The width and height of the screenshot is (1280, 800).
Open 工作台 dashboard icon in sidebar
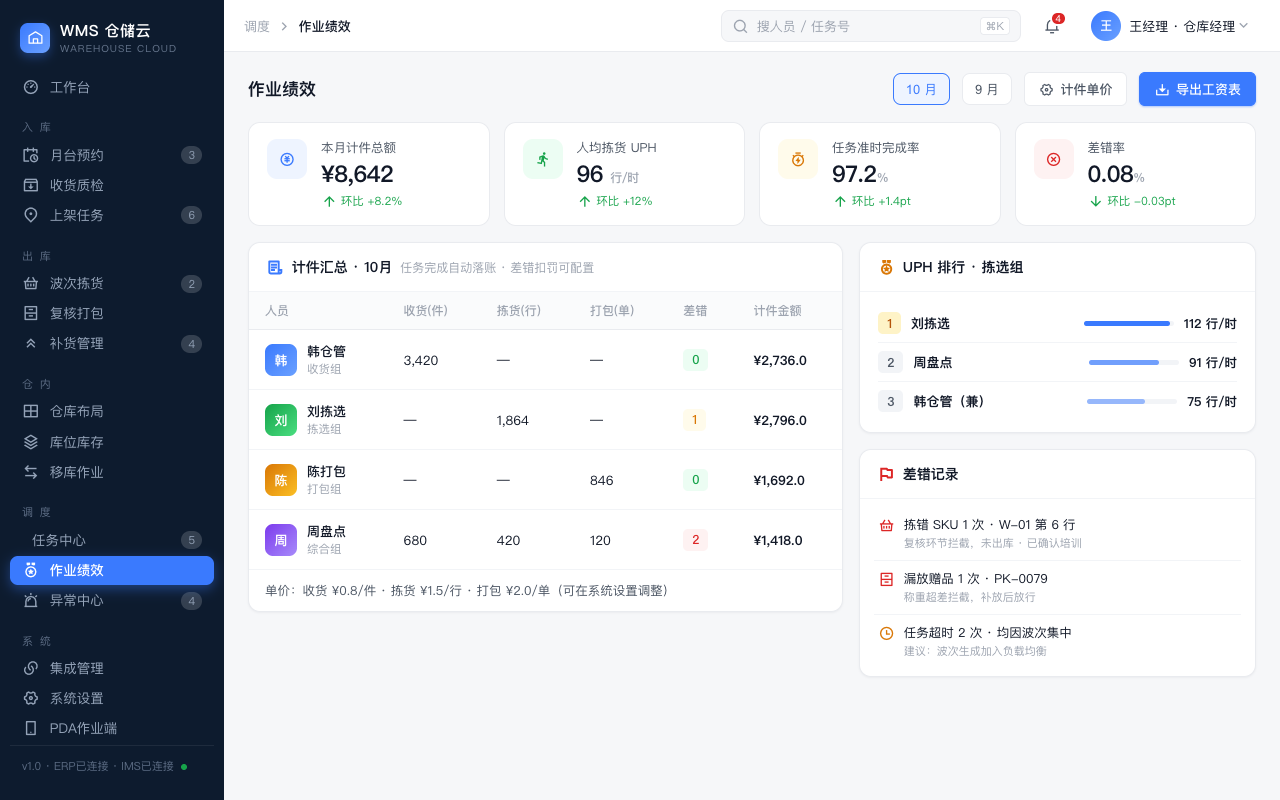pos(31,87)
